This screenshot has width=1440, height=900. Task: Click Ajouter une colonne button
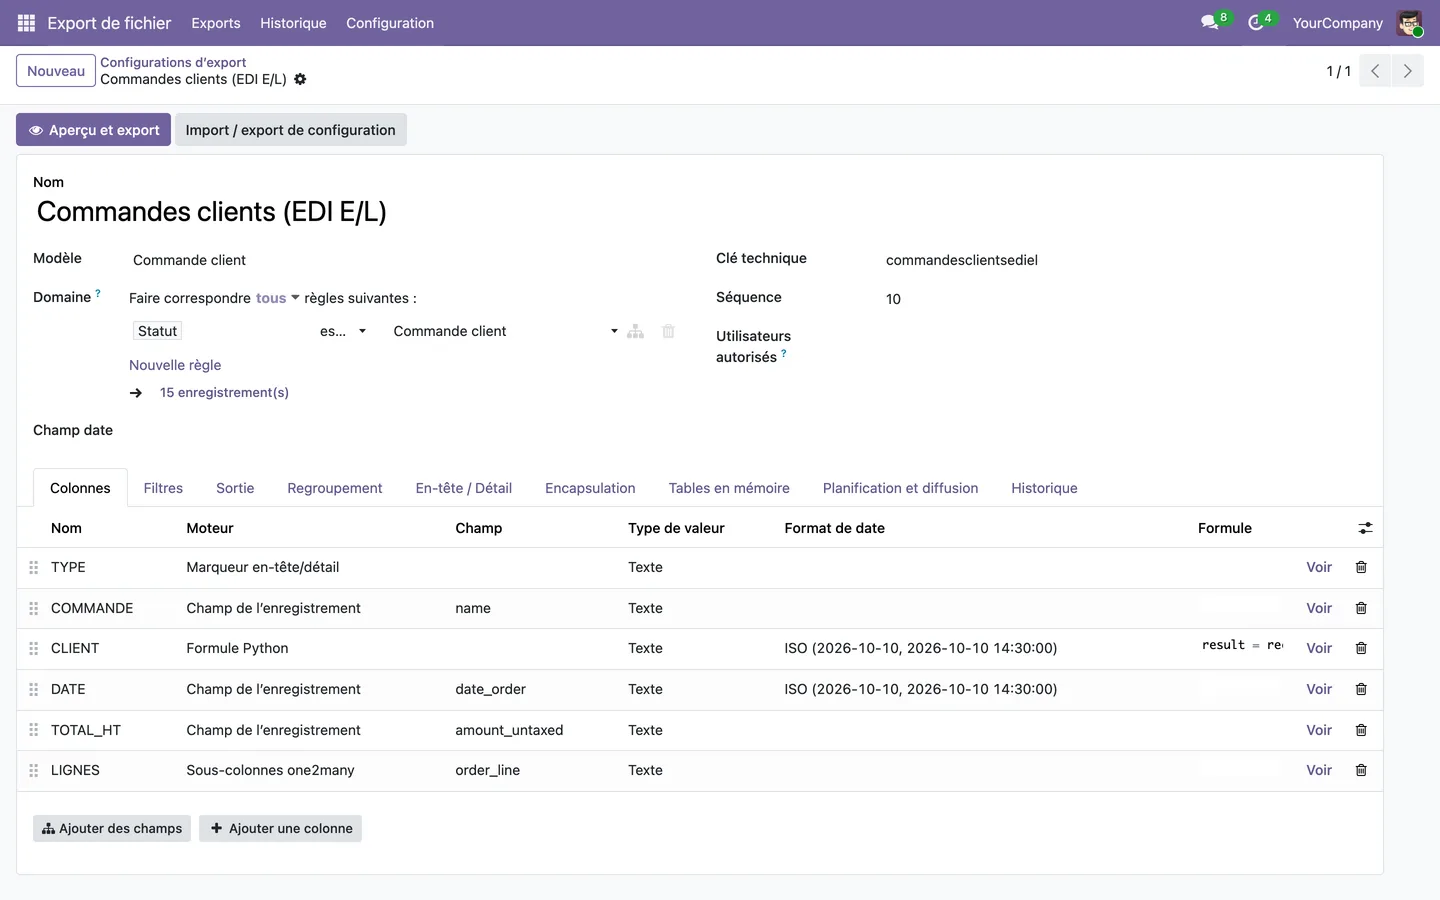pyautogui.click(x=281, y=828)
